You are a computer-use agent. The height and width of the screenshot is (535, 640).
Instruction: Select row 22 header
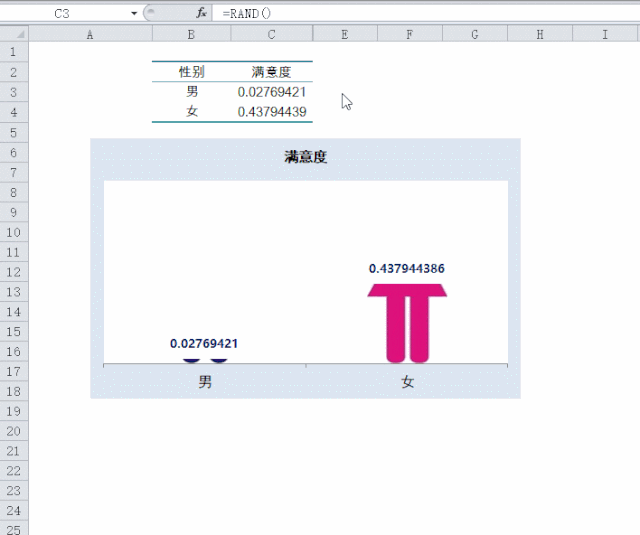14,471
